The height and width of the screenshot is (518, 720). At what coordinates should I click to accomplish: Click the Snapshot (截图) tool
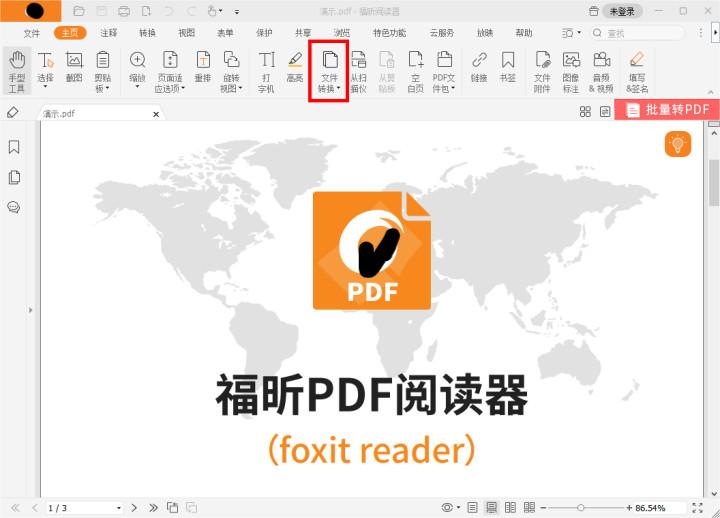(74, 68)
